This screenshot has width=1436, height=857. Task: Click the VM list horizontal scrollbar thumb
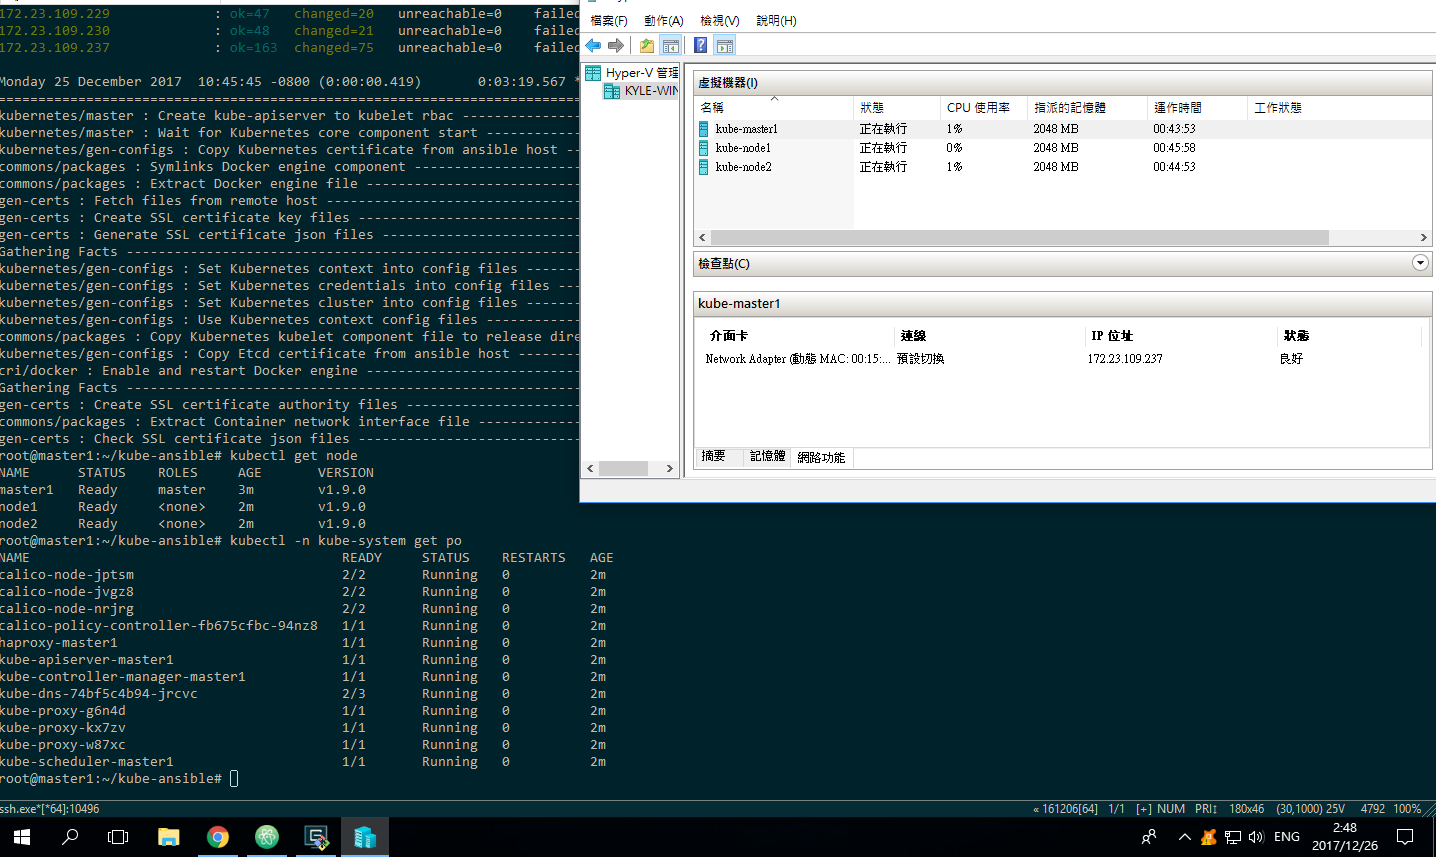tap(1020, 237)
